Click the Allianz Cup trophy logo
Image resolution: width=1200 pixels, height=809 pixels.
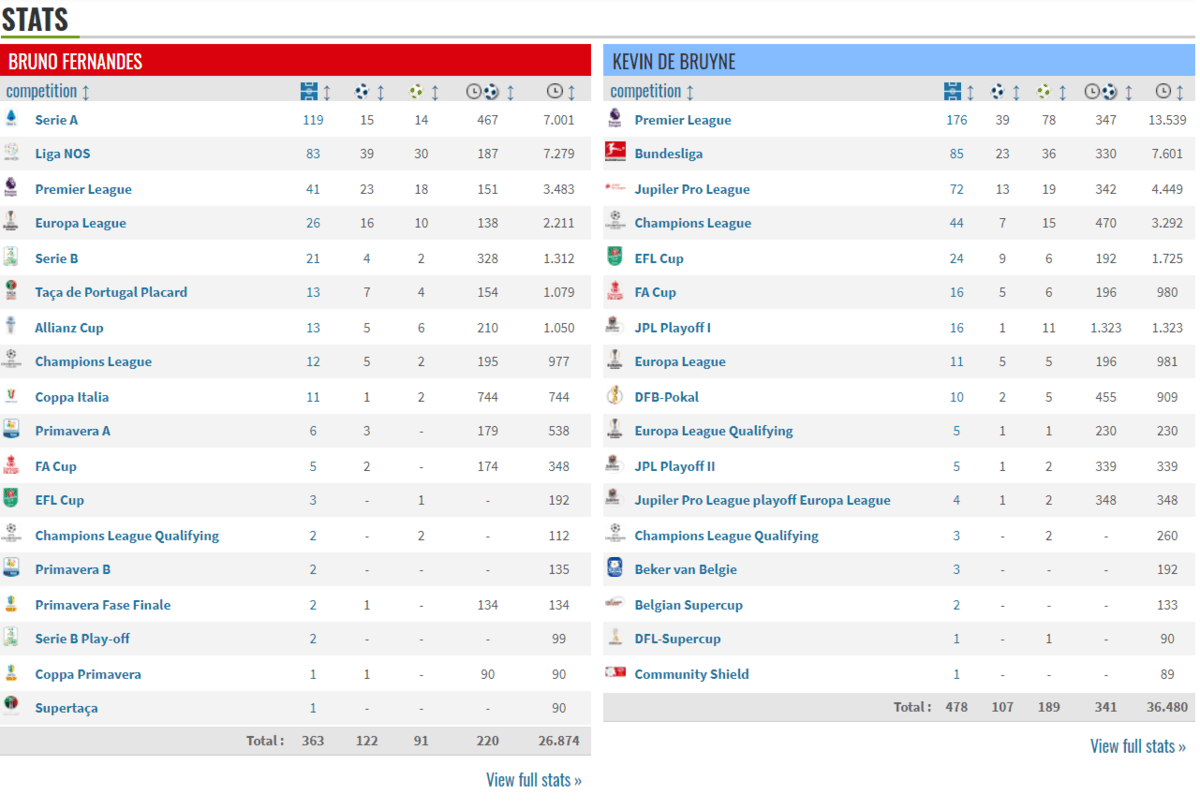[11, 326]
